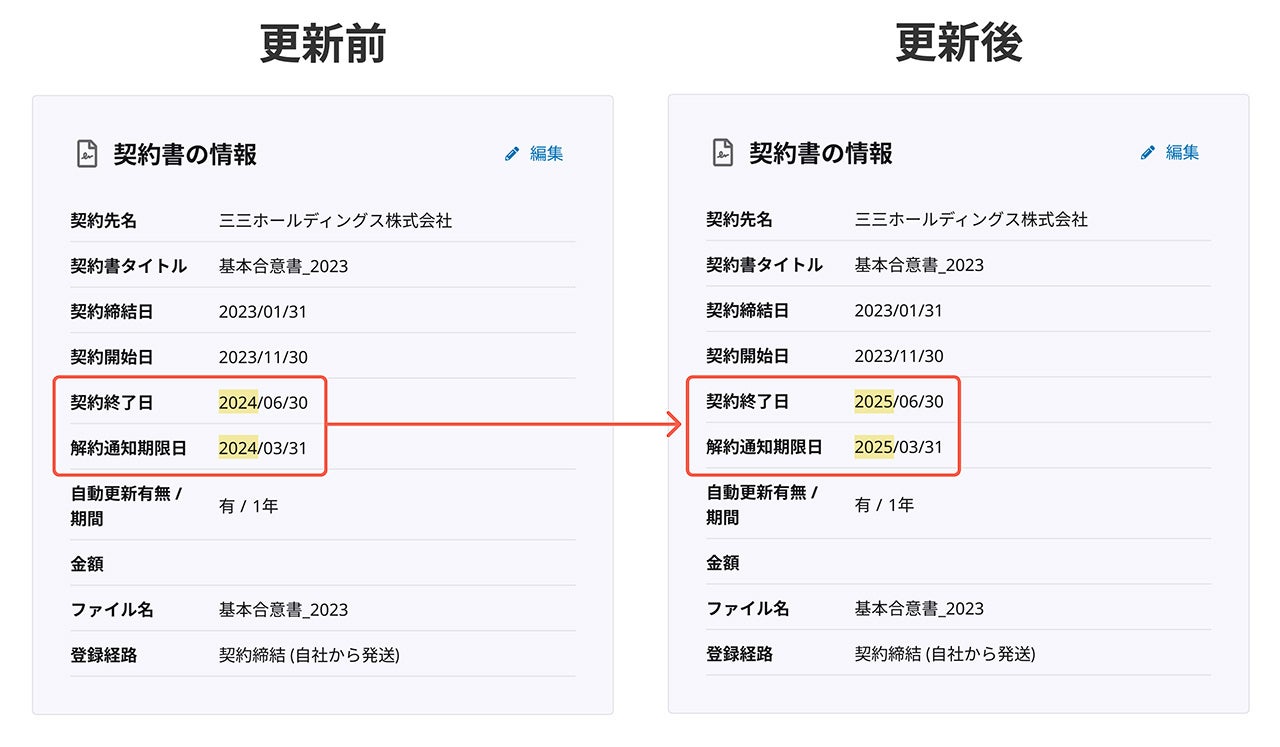Click the 契約開始日 label in 更新後 panel
Image resolution: width=1280 pixels, height=747 pixels.
748,355
